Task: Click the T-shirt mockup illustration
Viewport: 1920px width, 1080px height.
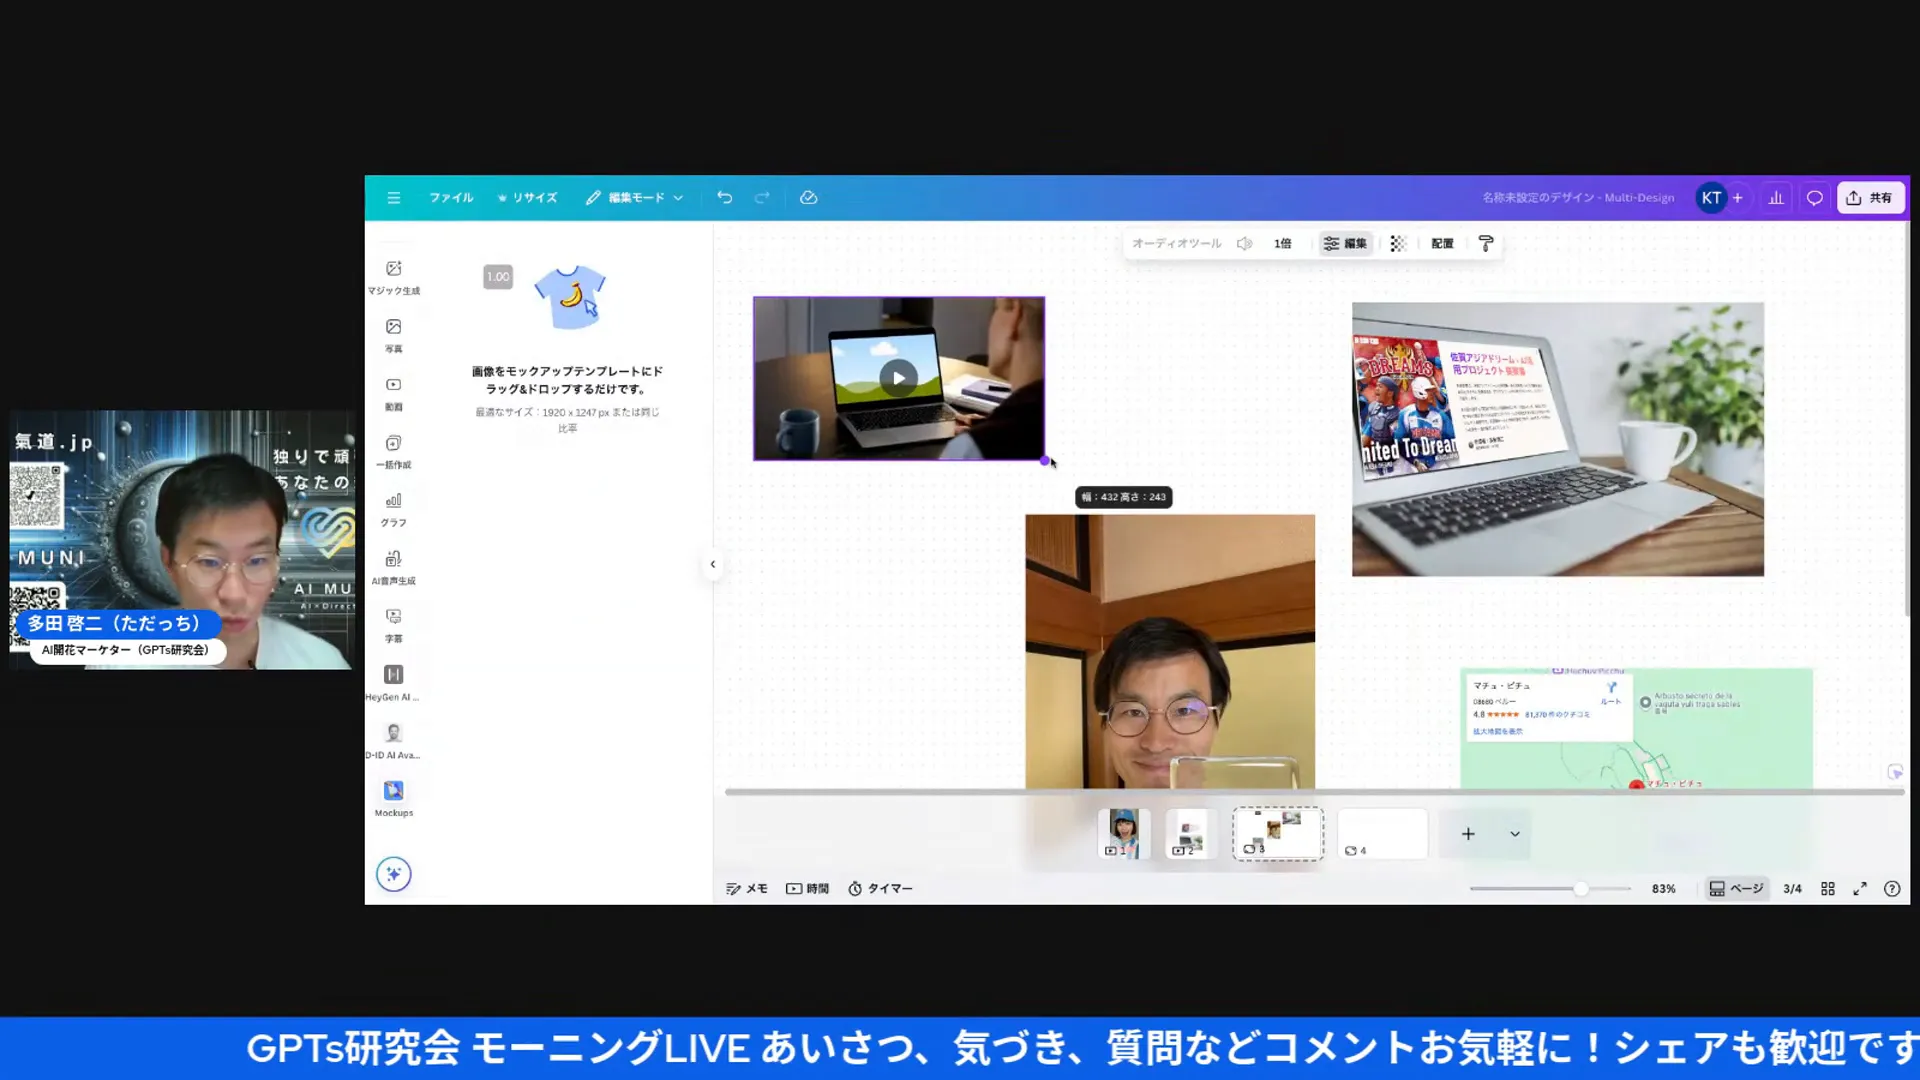Action: click(x=570, y=297)
